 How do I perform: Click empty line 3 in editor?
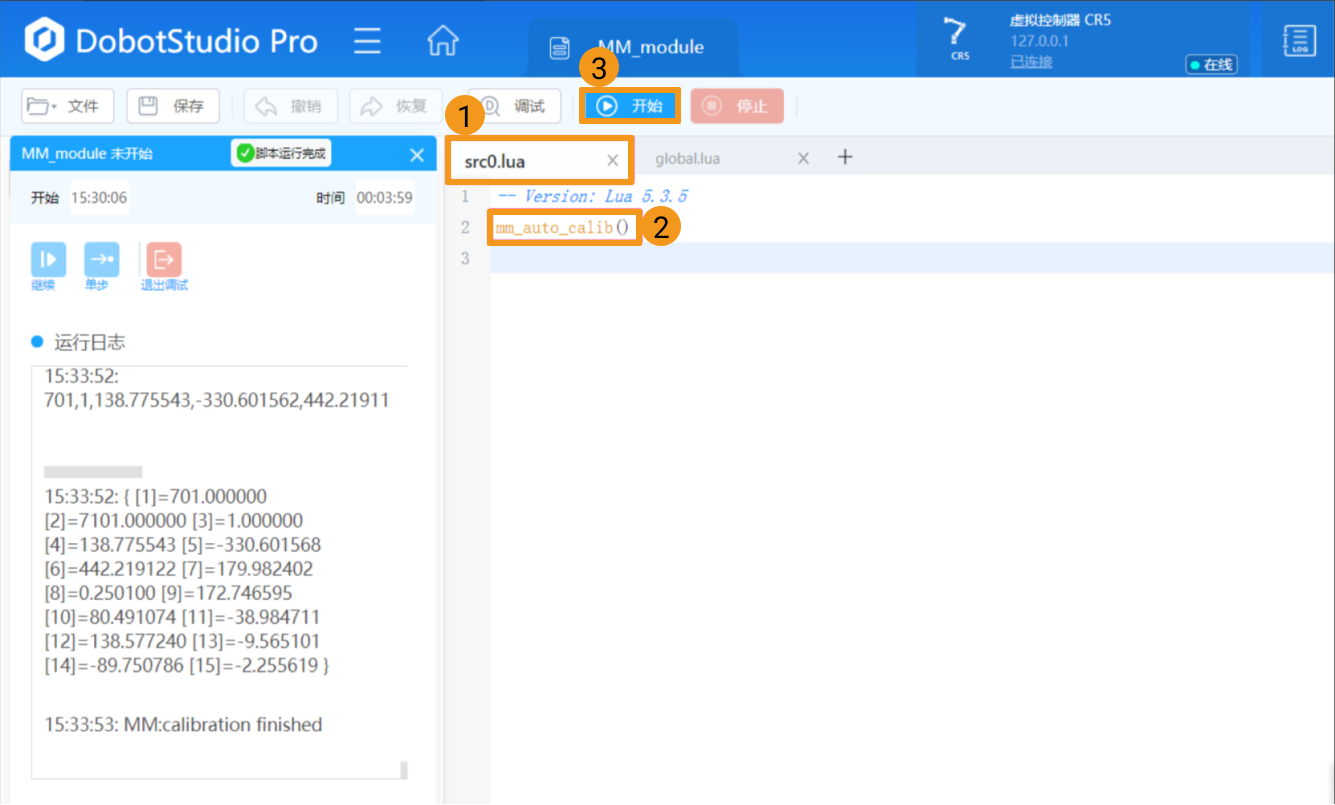pyautogui.click(x=912, y=259)
